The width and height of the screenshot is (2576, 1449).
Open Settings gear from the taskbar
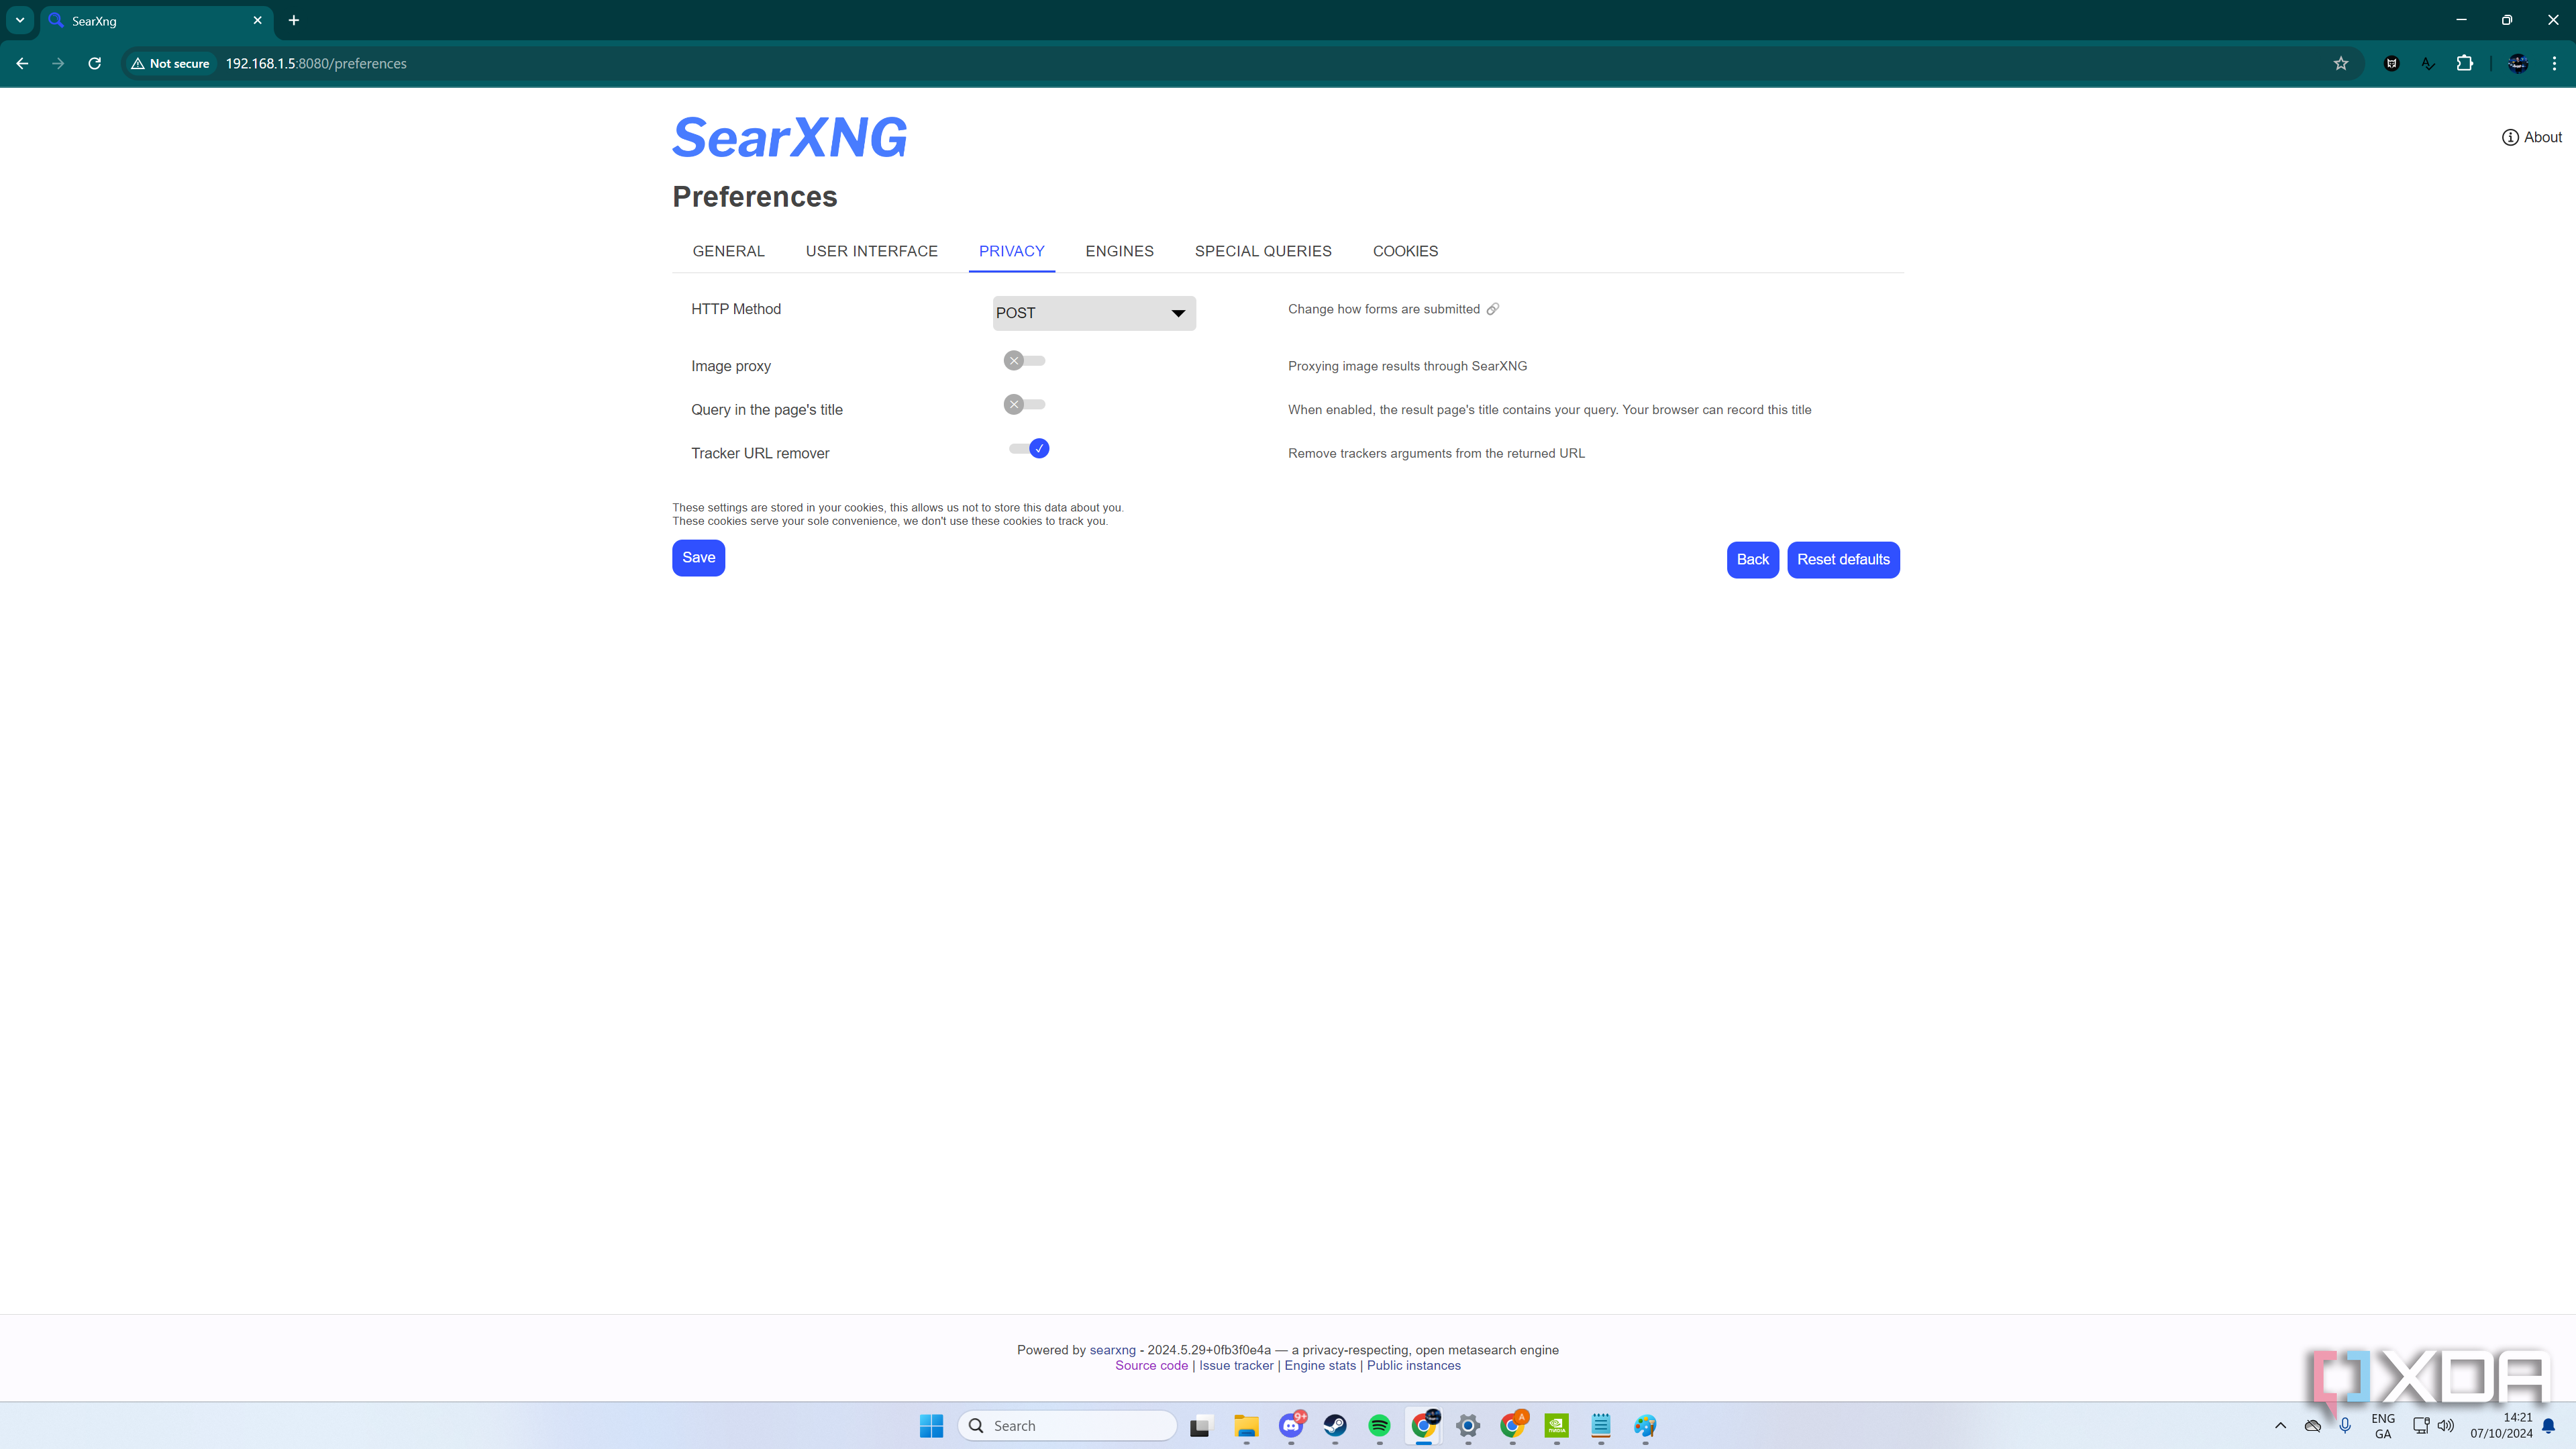(x=1468, y=1426)
